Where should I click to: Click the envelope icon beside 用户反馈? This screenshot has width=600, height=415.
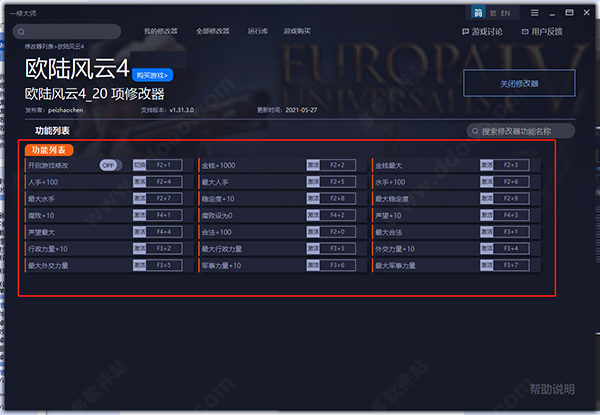click(525, 32)
